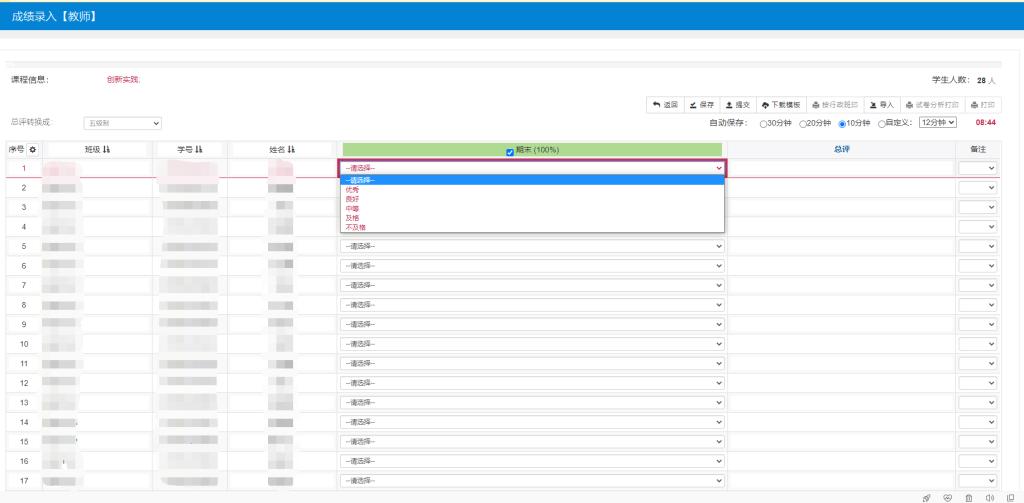
Task: Sort by 班级 column sort icon
Action: (x=107, y=149)
